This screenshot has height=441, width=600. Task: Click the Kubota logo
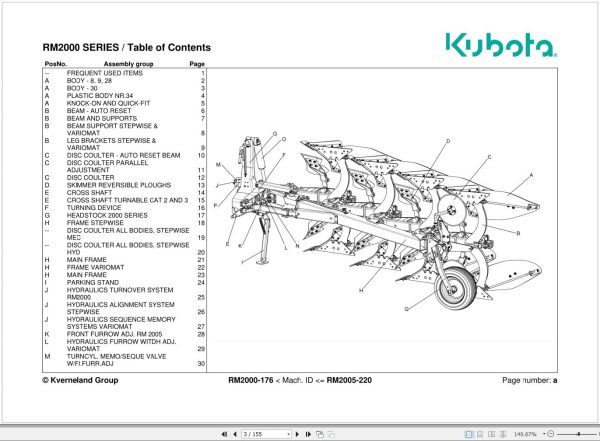tap(501, 45)
